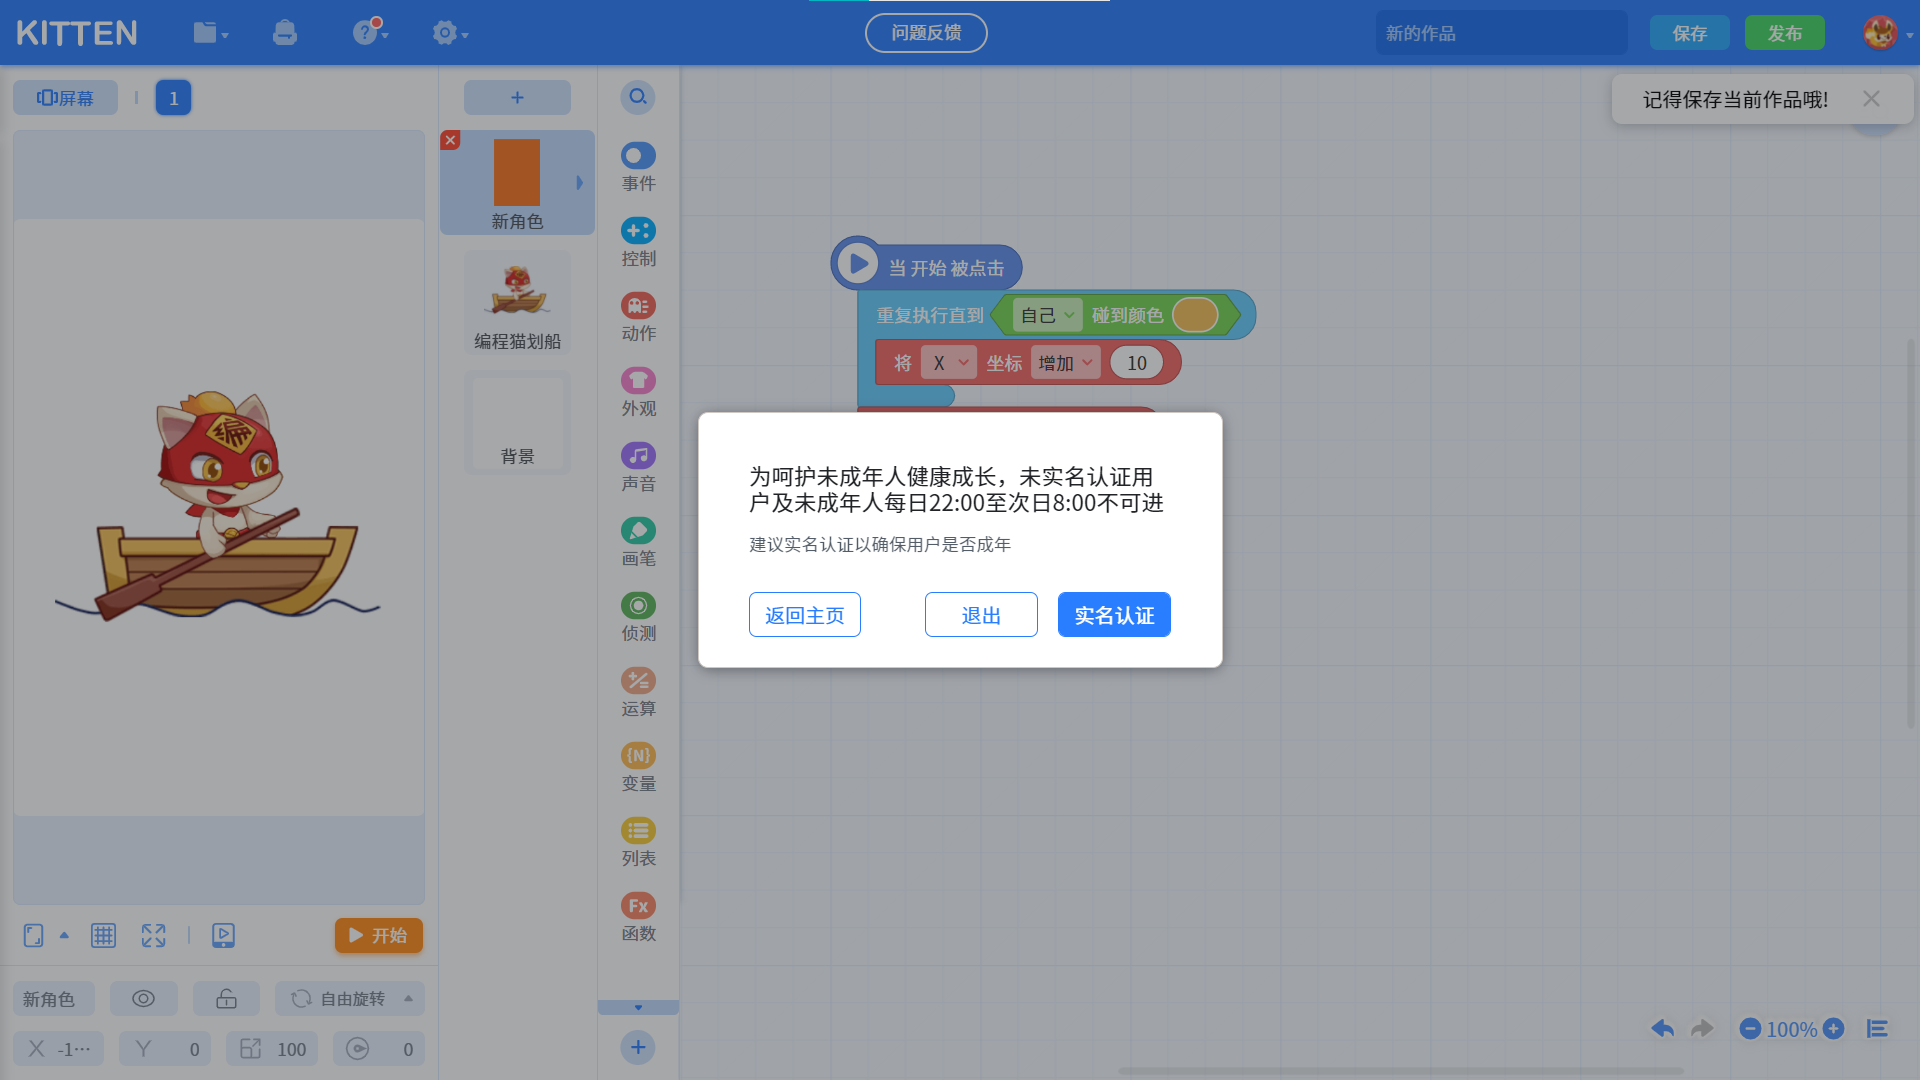Start the project with 开始 button
The width and height of the screenshot is (1920, 1080).
click(379, 935)
